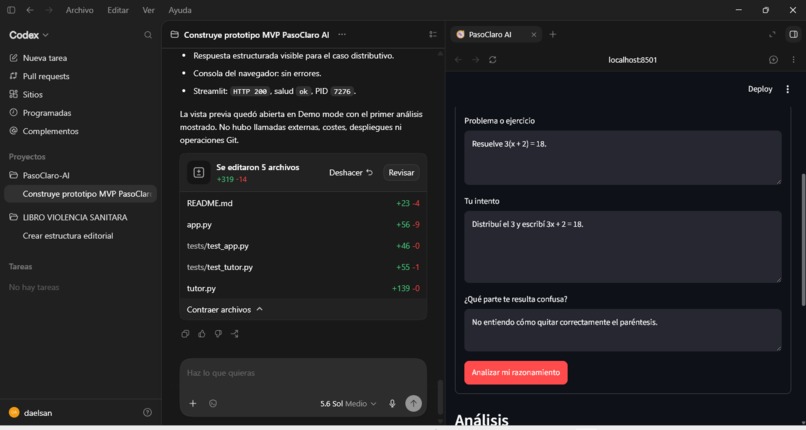Click the file changes icon next to Se editaron

(x=198, y=173)
